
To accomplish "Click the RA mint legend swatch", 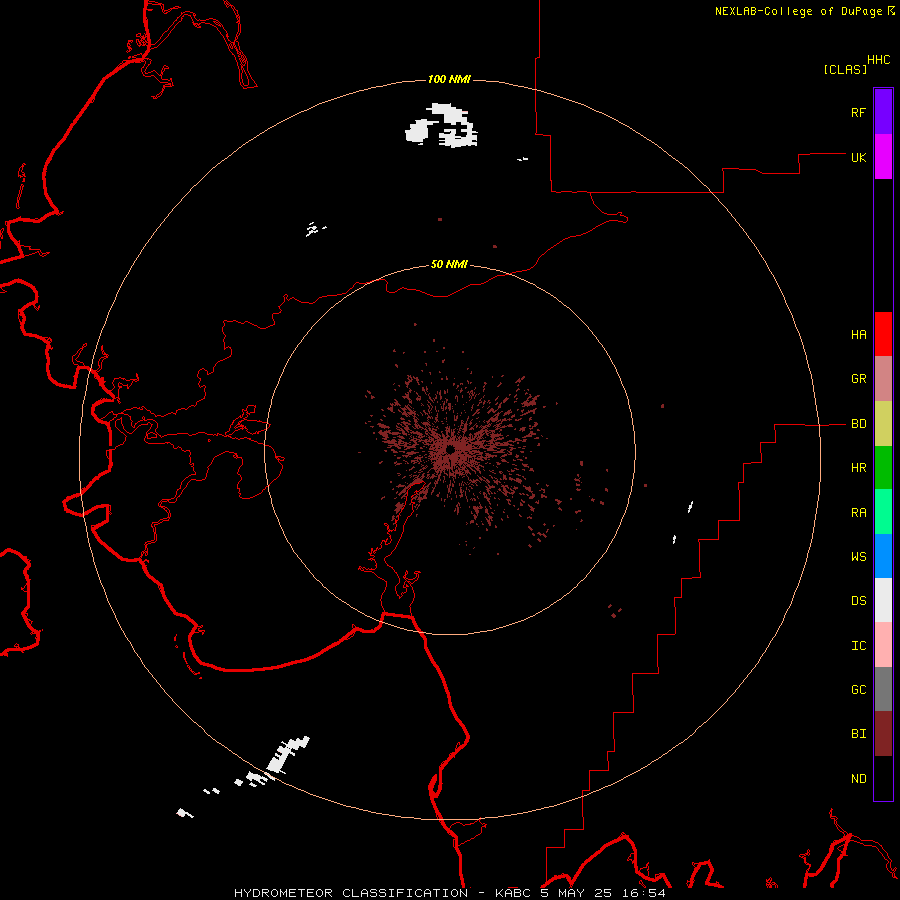I will click(x=883, y=512).
